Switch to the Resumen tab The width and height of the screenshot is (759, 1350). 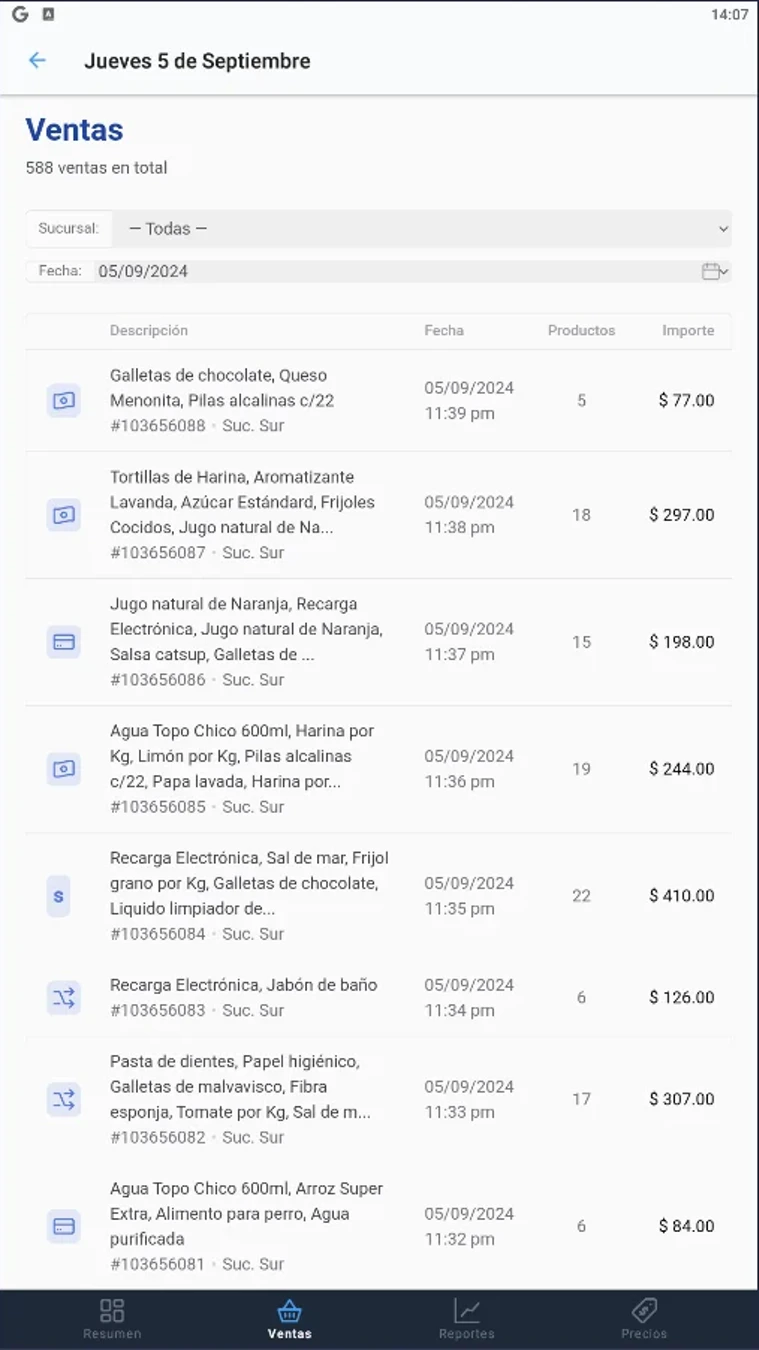tap(112, 1319)
